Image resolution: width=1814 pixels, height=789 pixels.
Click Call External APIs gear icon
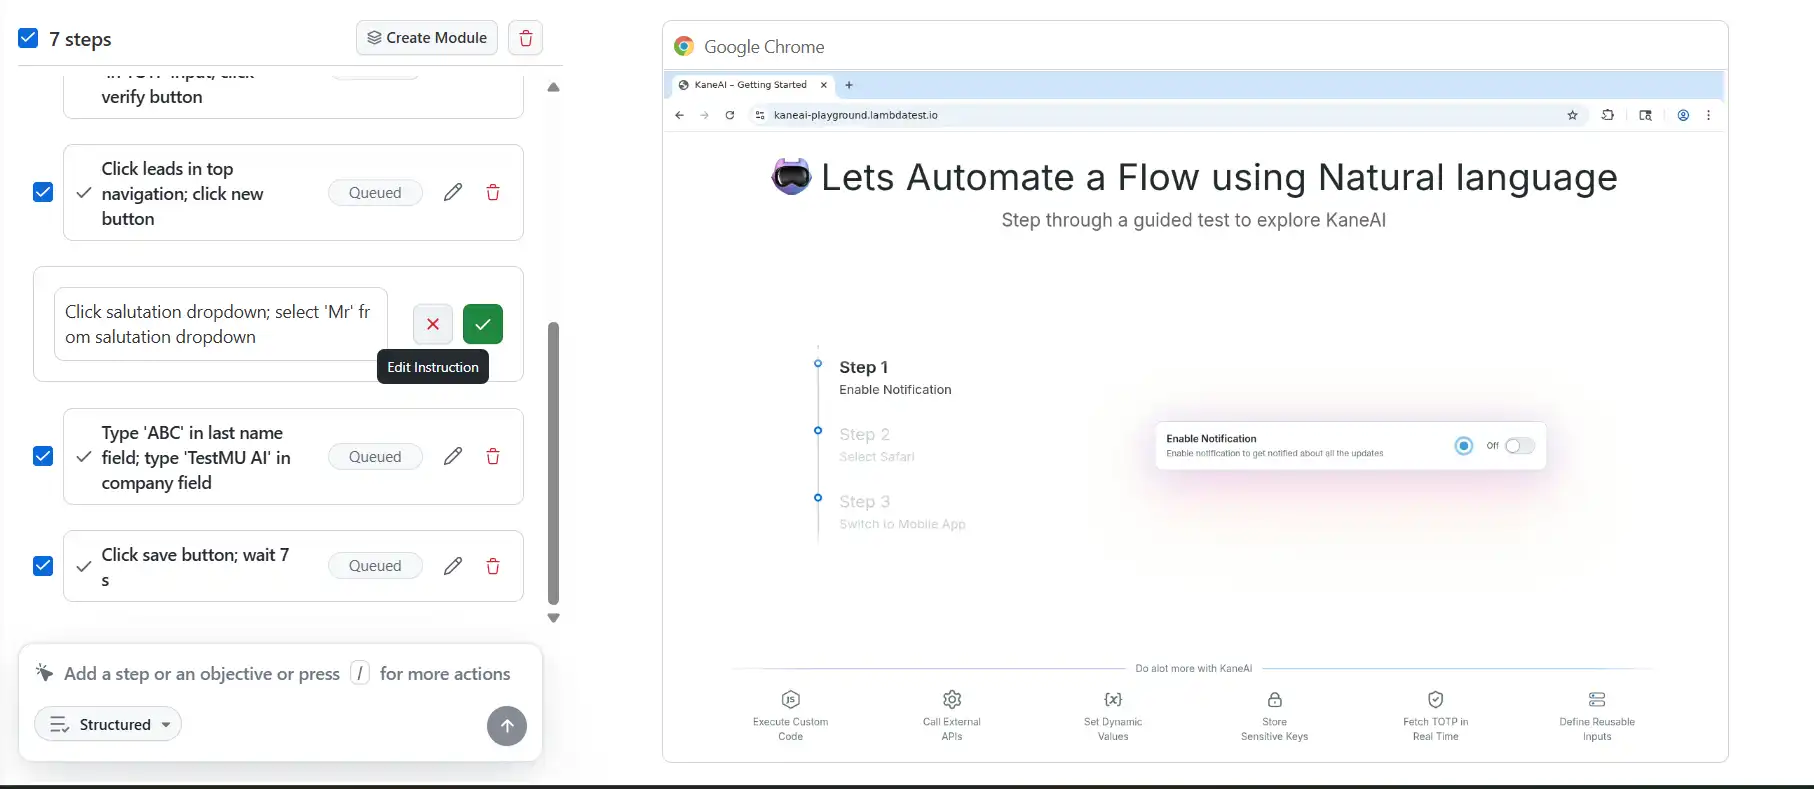[x=952, y=699]
